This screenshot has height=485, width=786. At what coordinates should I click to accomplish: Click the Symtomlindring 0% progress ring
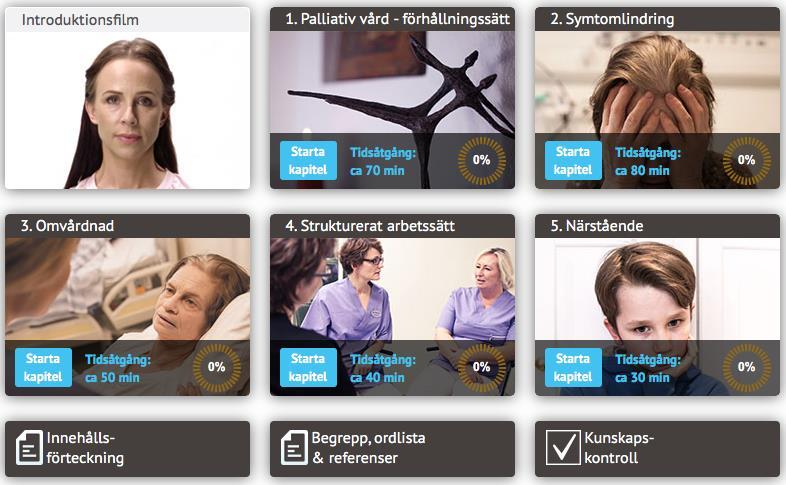pos(746,160)
